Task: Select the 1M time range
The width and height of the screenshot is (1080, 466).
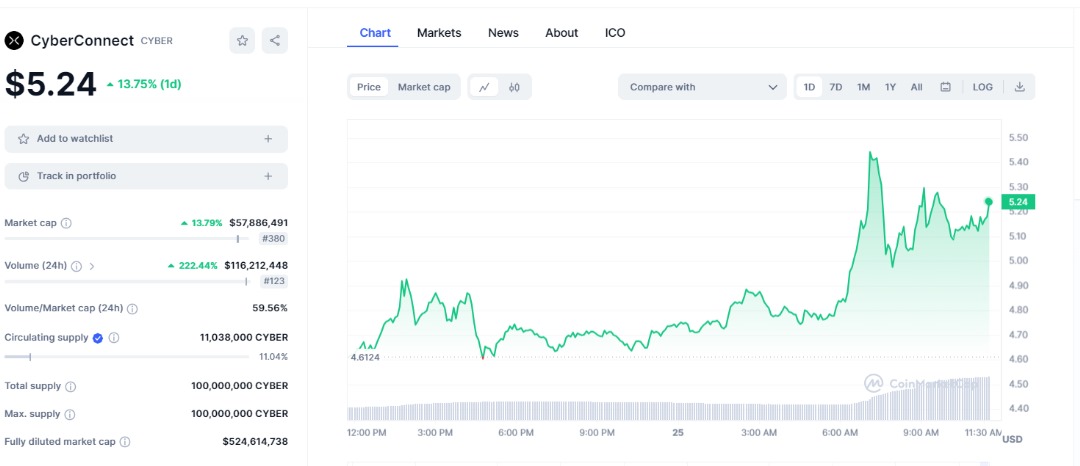Action: click(863, 87)
